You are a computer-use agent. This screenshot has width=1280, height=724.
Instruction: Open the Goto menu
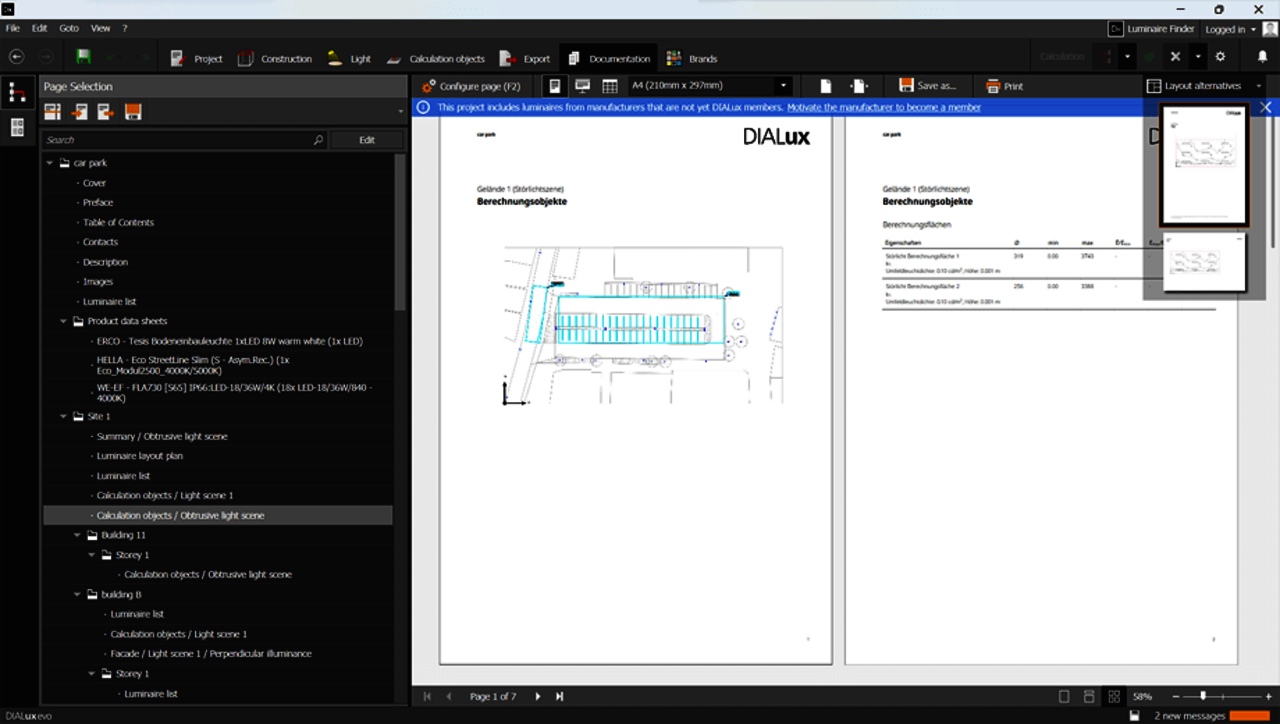coord(69,28)
